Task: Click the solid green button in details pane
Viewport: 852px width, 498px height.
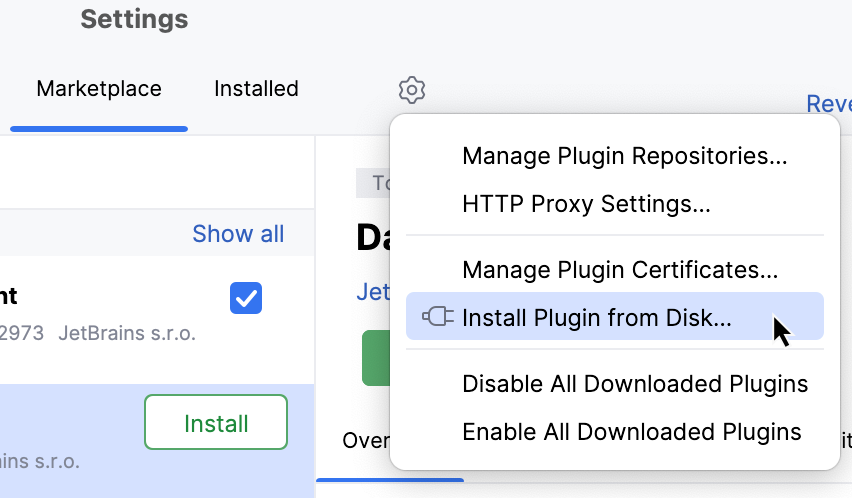Action: pyautogui.click(x=375, y=358)
